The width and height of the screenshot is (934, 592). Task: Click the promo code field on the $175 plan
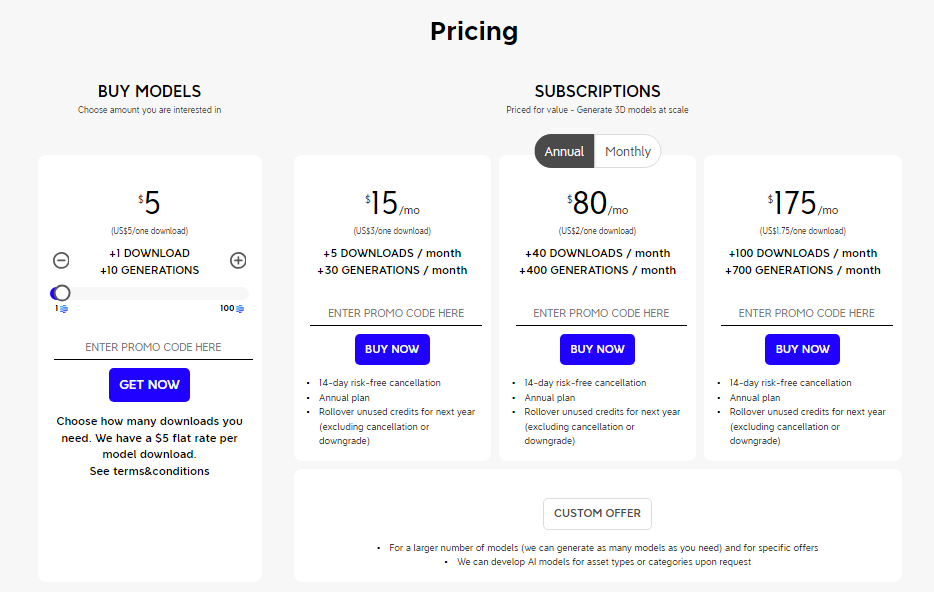click(806, 313)
